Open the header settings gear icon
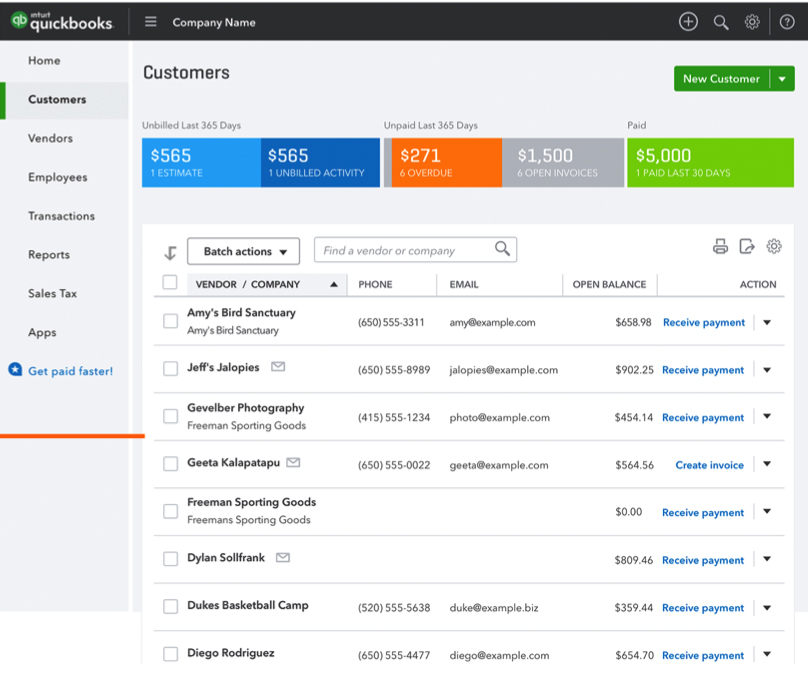 point(752,22)
